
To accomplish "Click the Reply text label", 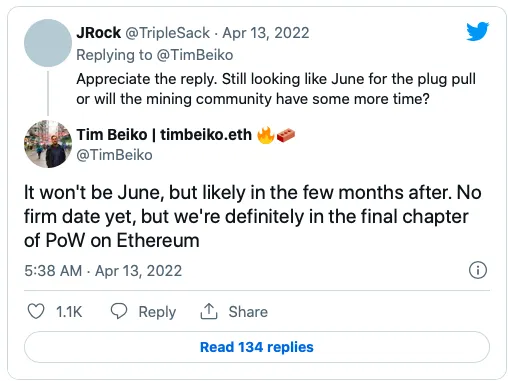I will tap(157, 312).
